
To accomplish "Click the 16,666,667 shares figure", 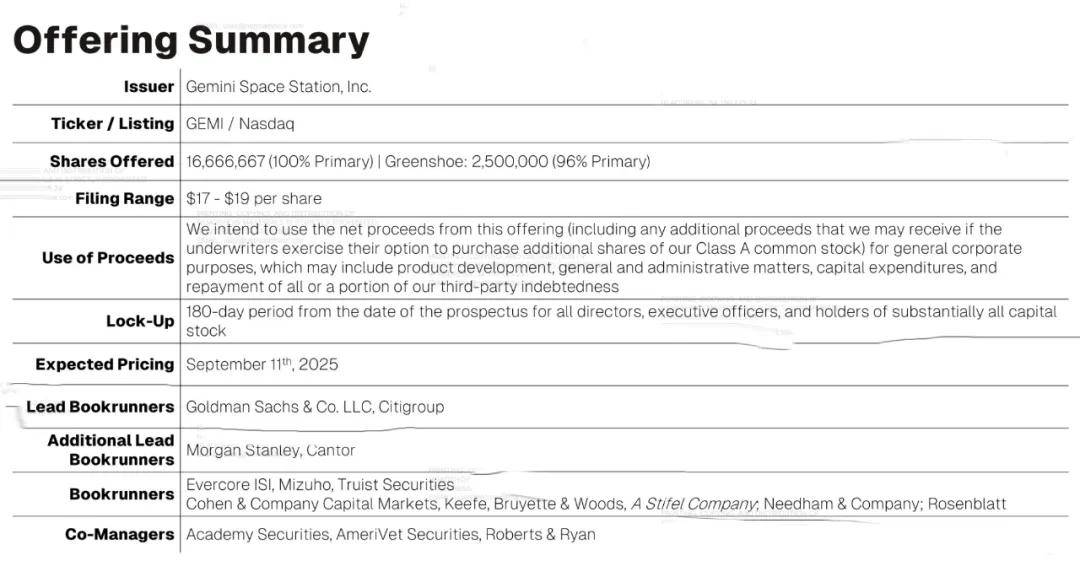I will pos(223,161).
